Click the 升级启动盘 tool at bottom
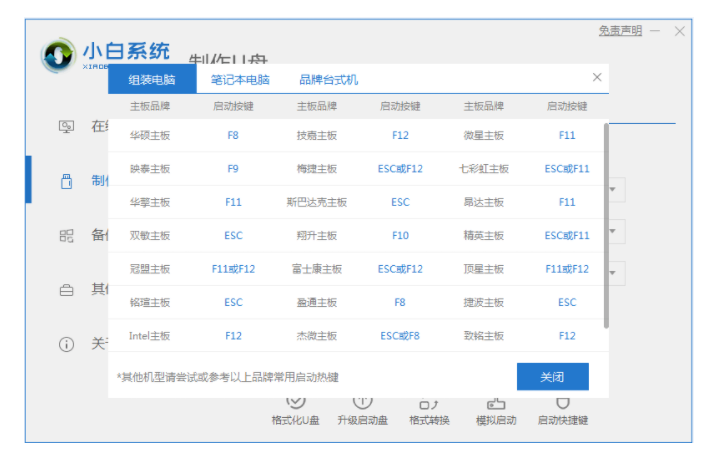 (362, 412)
